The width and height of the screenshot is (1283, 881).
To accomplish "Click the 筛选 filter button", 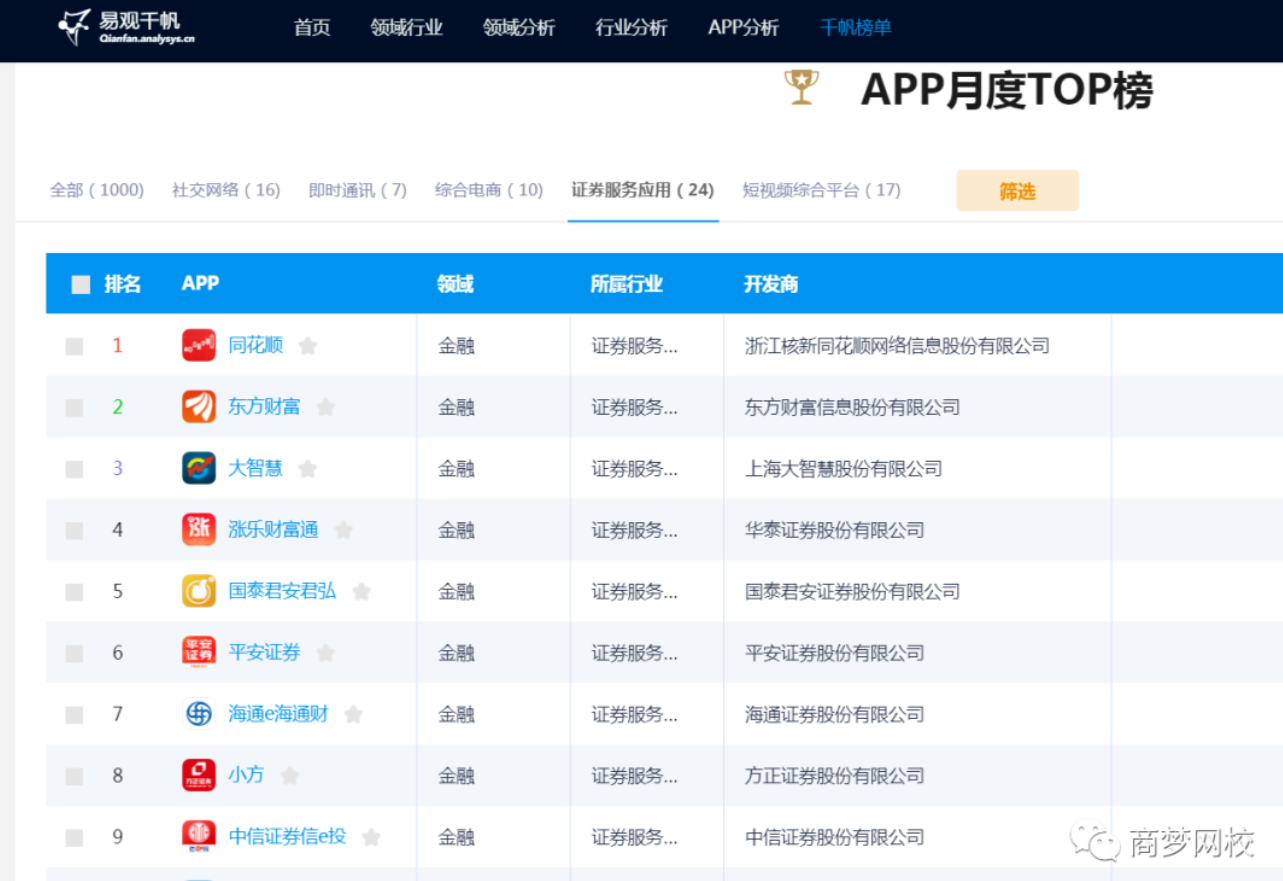I will (x=1017, y=191).
